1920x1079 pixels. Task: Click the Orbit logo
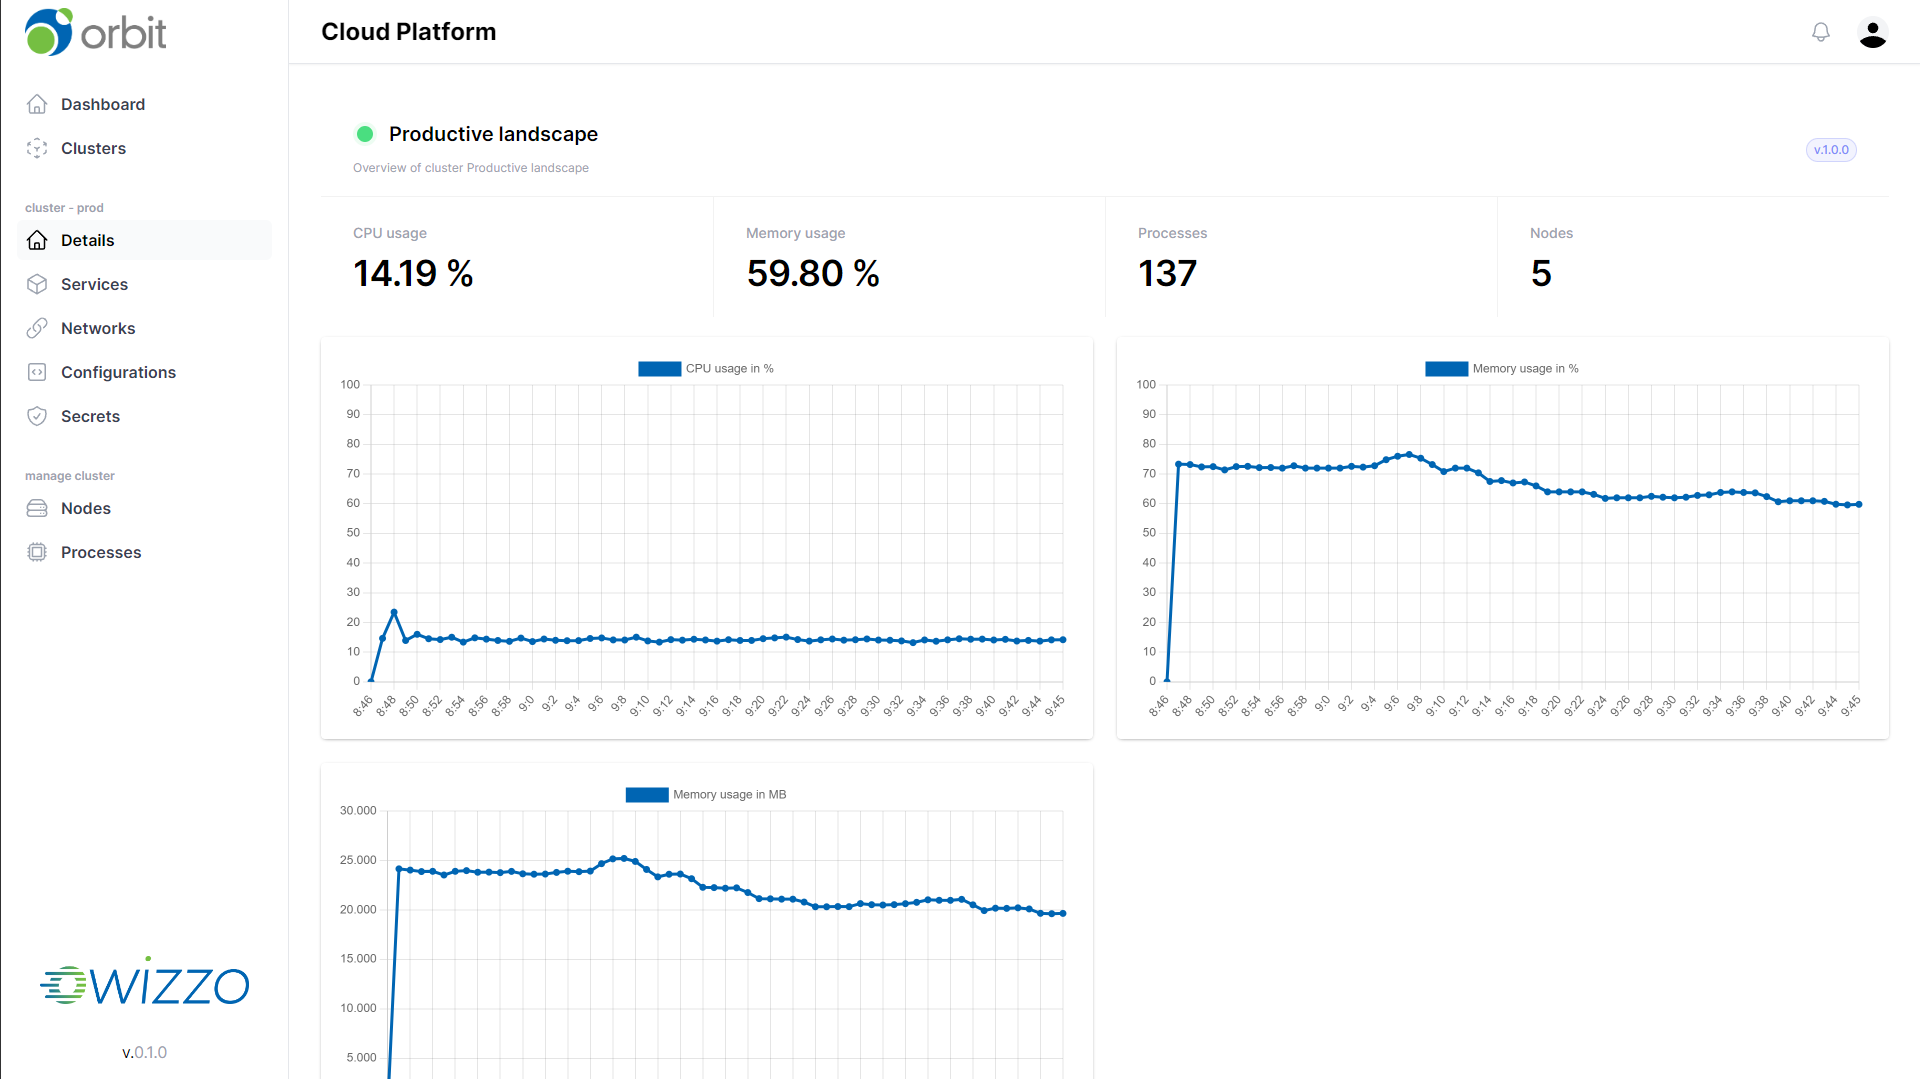point(95,32)
